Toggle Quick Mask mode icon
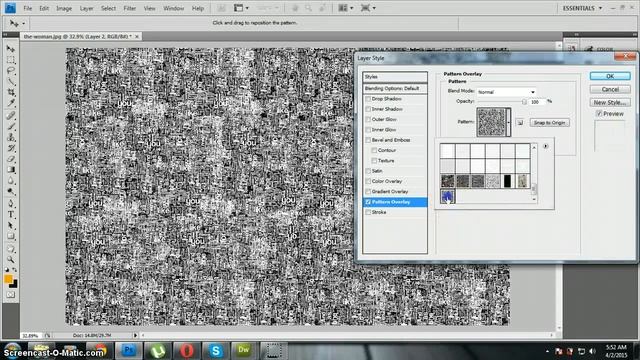The width and height of the screenshot is (640, 360). coord(11,295)
